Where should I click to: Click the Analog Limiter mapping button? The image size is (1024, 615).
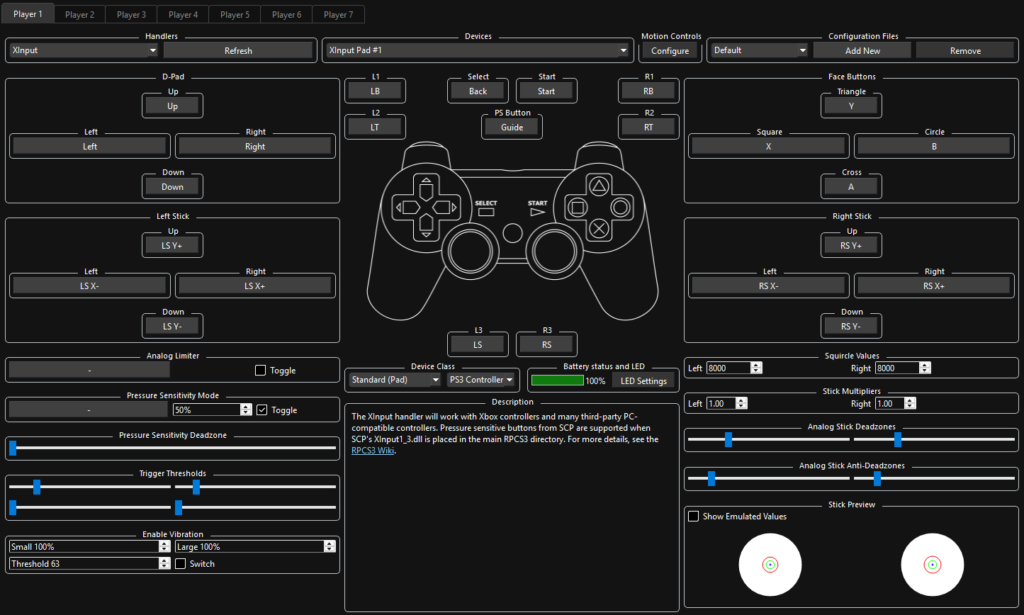tap(89, 370)
